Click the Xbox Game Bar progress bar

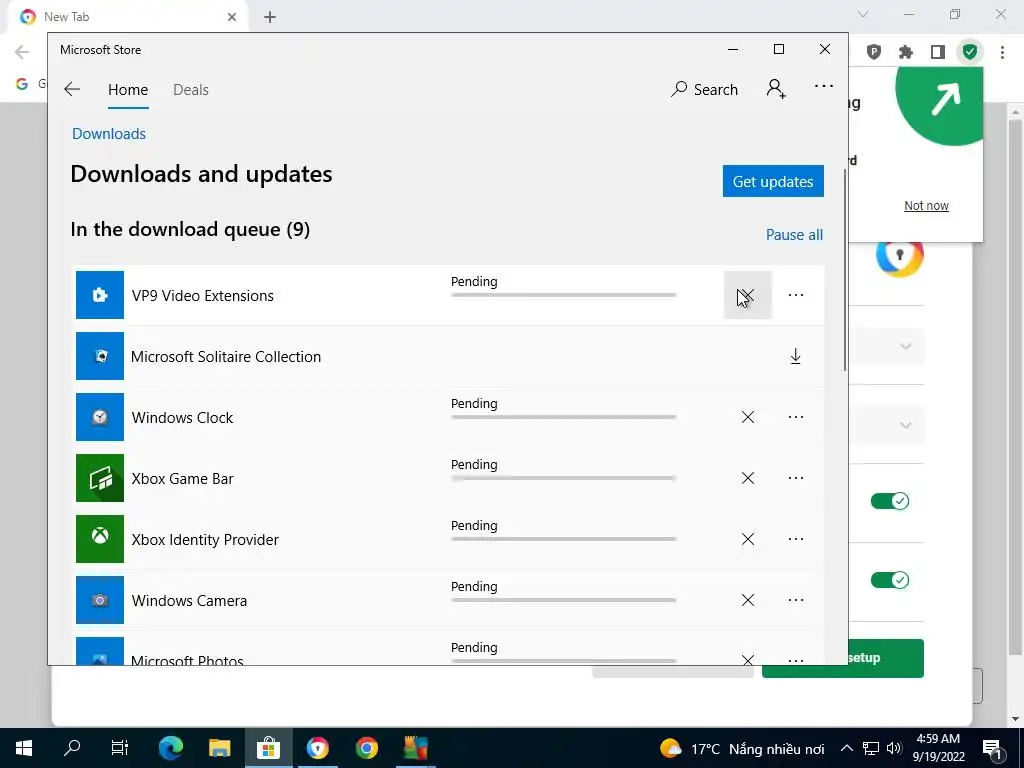[564, 478]
